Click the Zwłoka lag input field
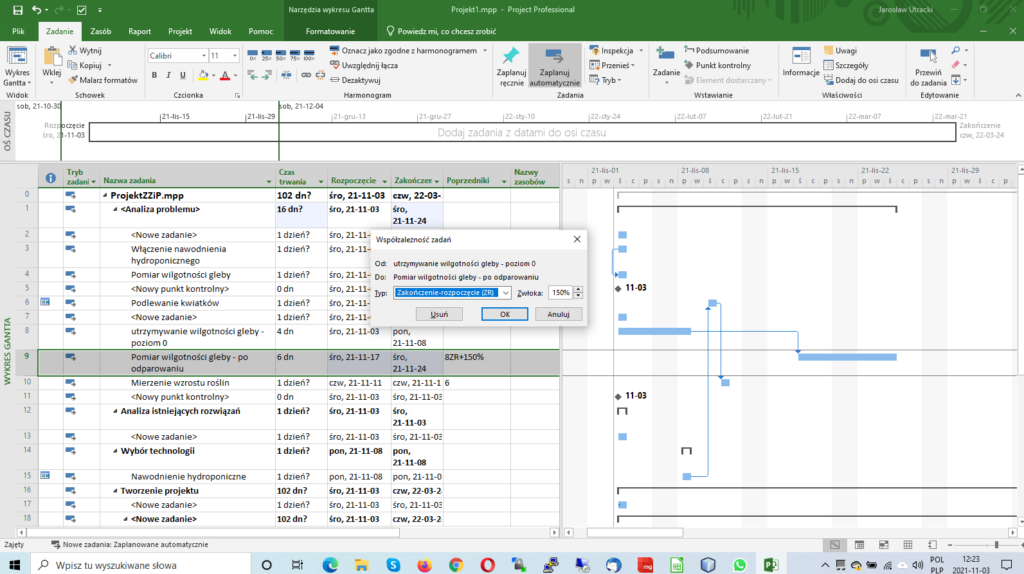 559,293
